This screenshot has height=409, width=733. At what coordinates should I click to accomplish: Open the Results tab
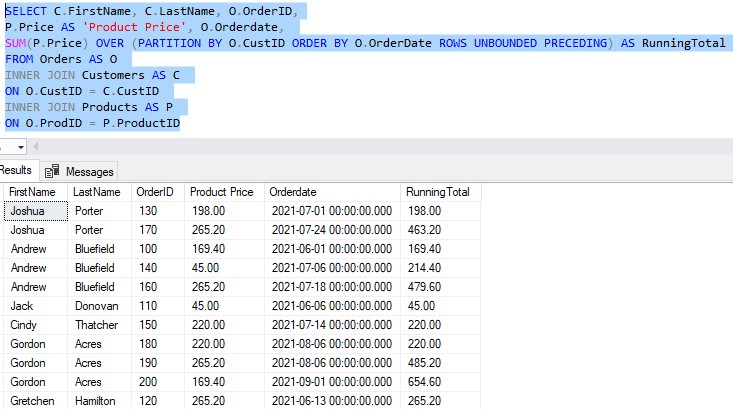click(x=18, y=170)
